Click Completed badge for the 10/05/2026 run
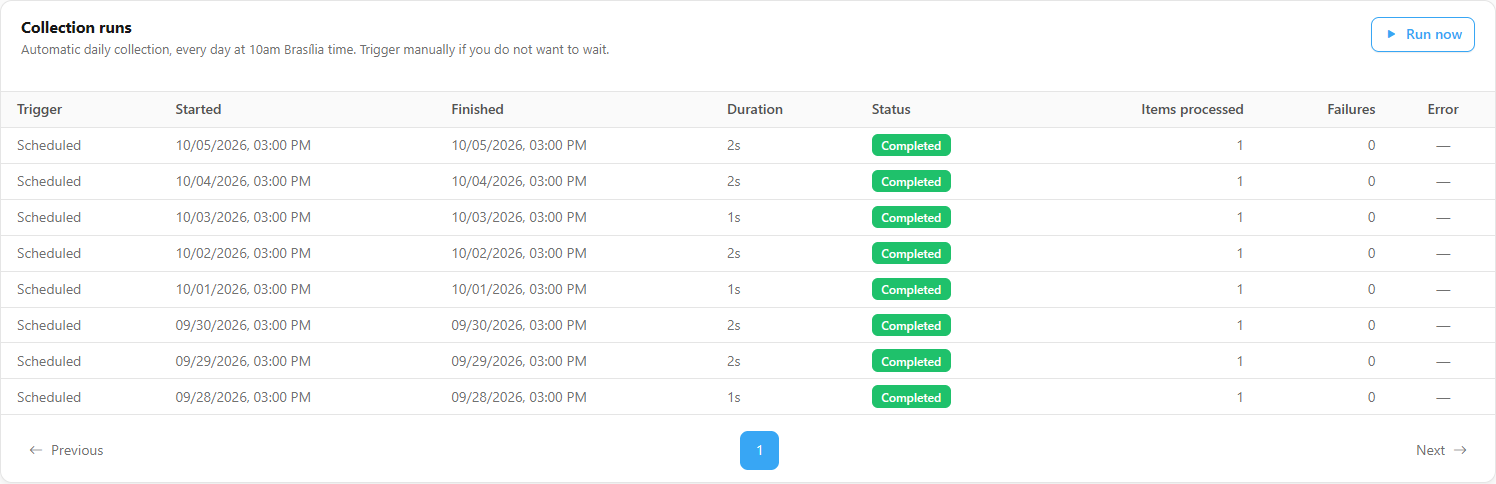The image size is (1496, 484). (x=911, y=145)
